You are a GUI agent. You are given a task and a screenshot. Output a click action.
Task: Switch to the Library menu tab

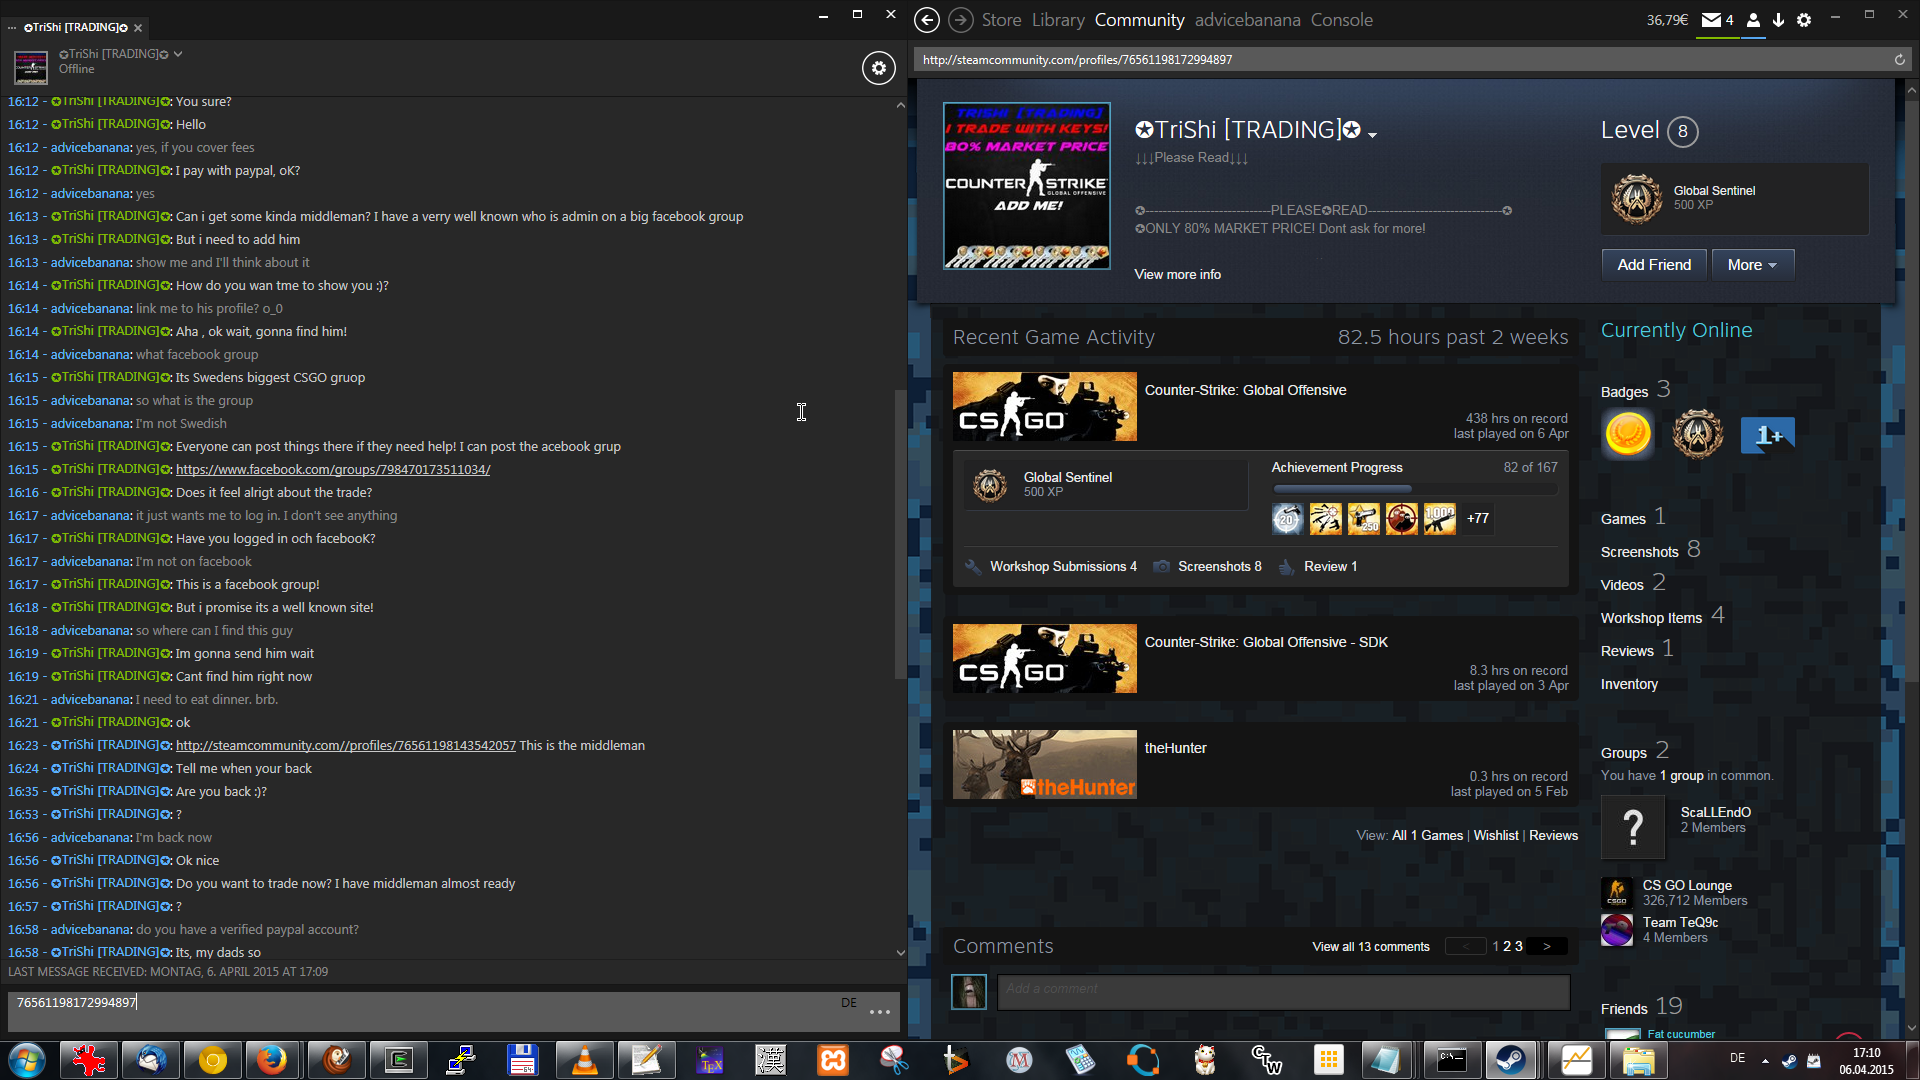[1058, 20]
